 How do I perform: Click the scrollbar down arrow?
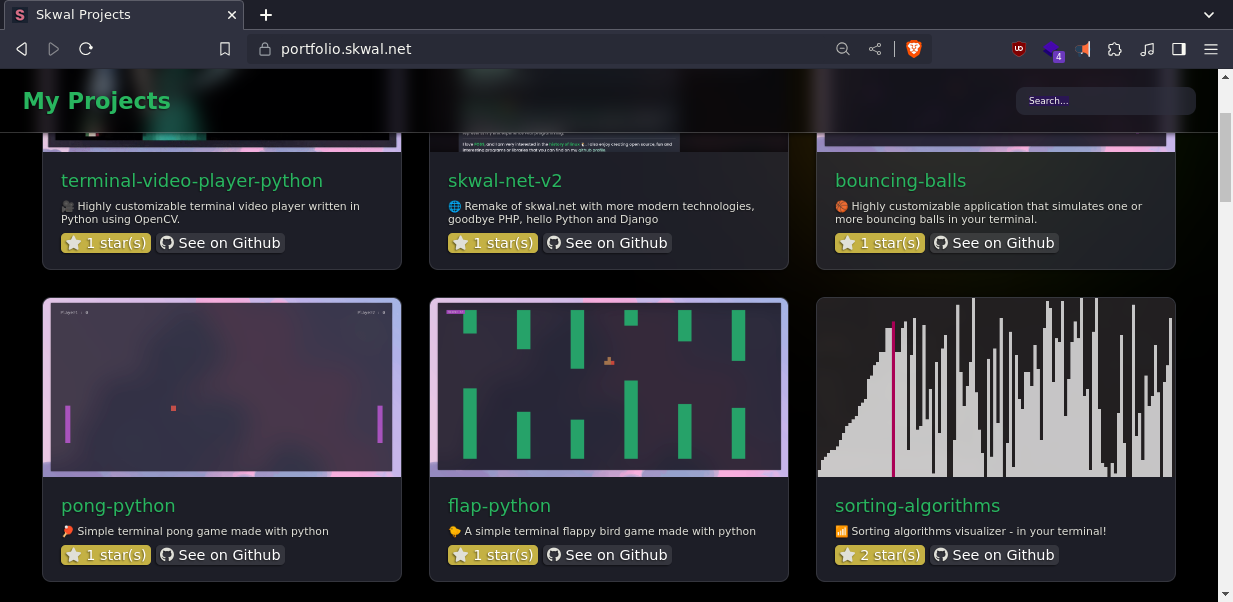[1225, 594]
